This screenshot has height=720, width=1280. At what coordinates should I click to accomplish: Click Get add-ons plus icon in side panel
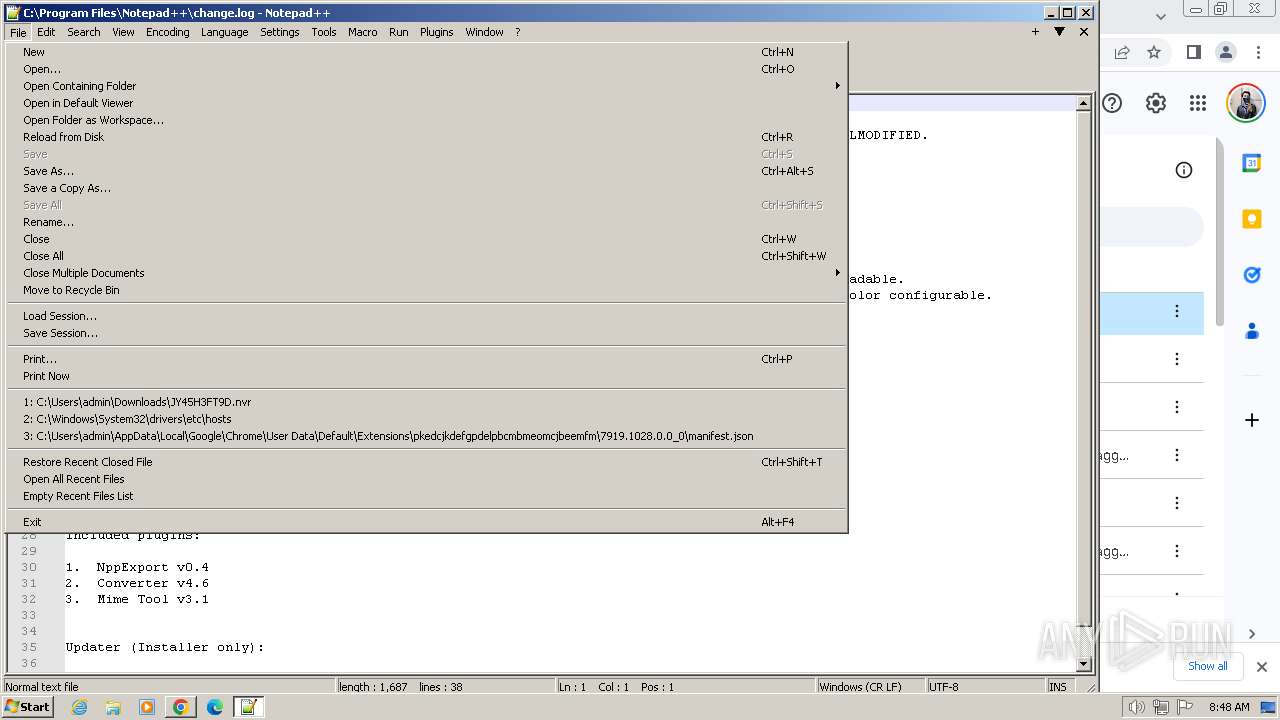click(x=1252, y=420)
